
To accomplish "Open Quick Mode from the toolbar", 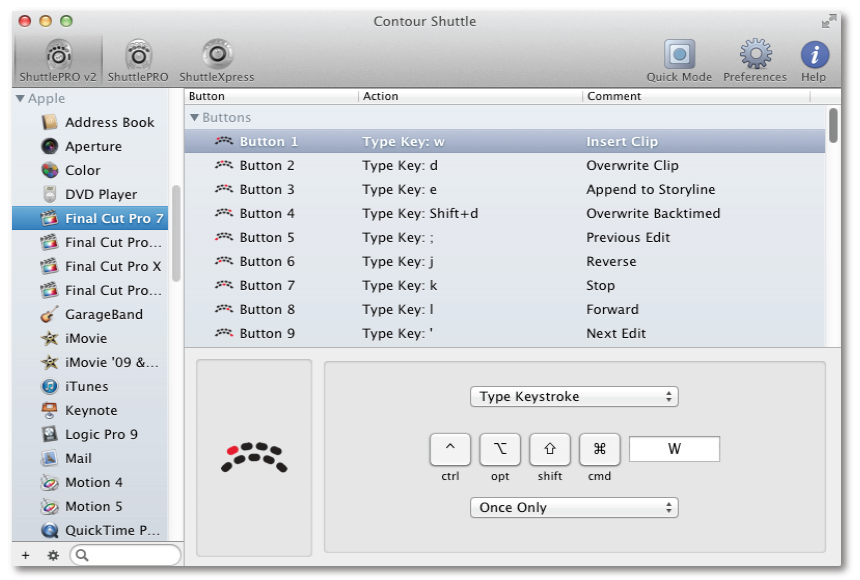I will pyautogui.click(x=679, y=60).
